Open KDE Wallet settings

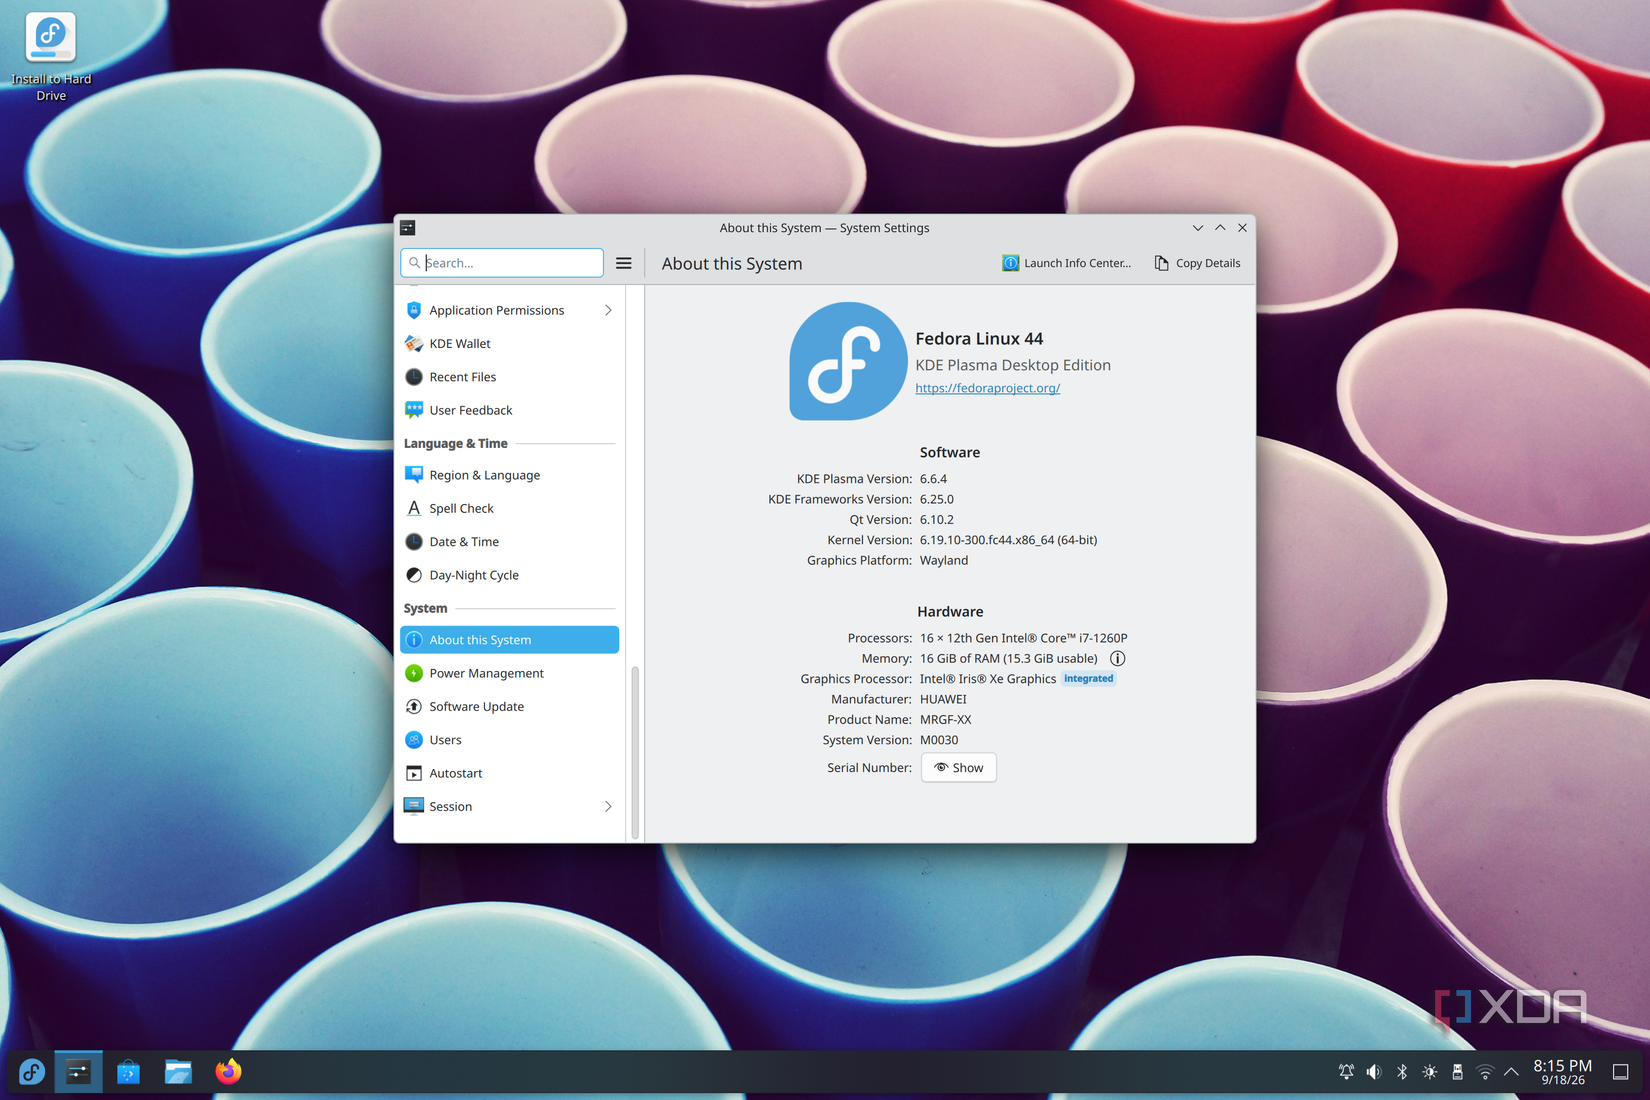pyautogui.click(x=510, y=343)
